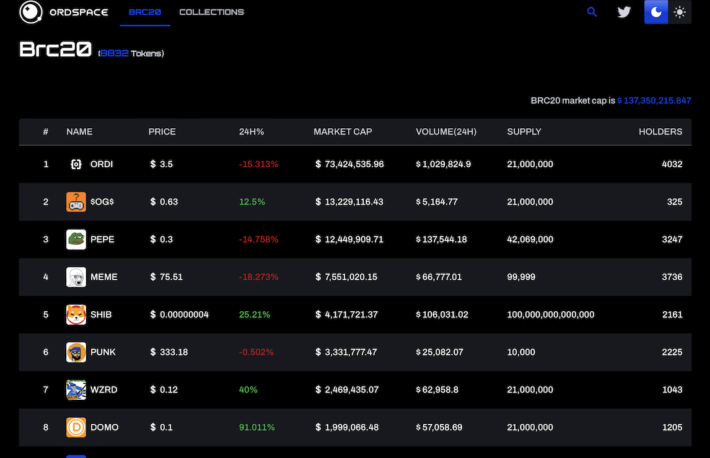Screen dimensions: 710x458
Task: Click the $ 137,350,215.847 market cap value
Action: click(x=654, y=101)
